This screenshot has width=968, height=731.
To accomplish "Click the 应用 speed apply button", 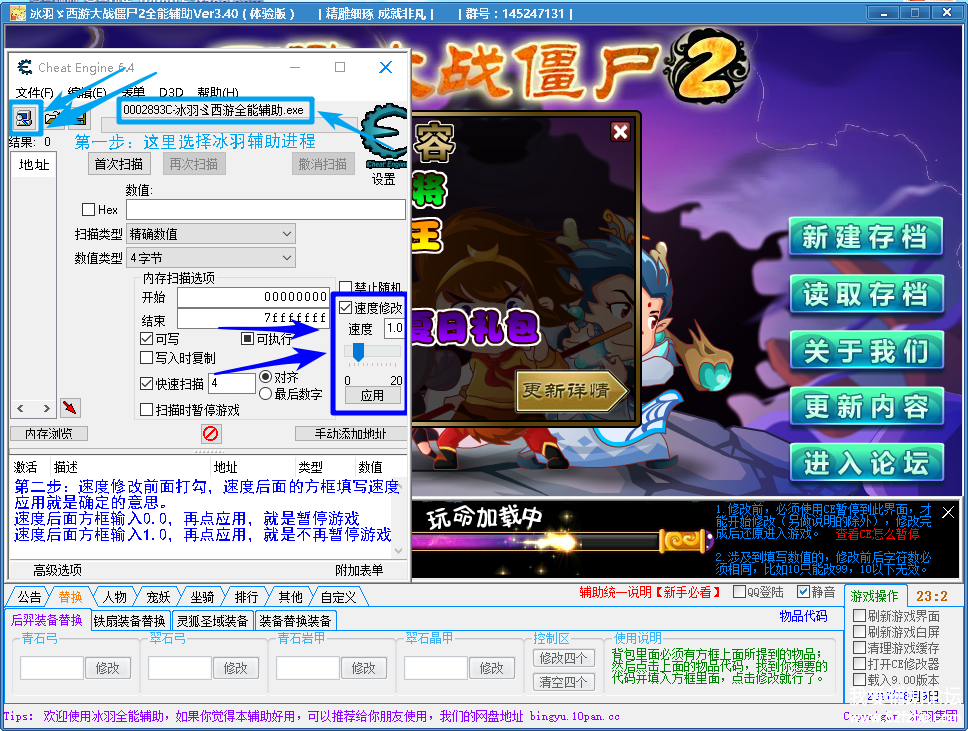I will [x=372, y=395].
